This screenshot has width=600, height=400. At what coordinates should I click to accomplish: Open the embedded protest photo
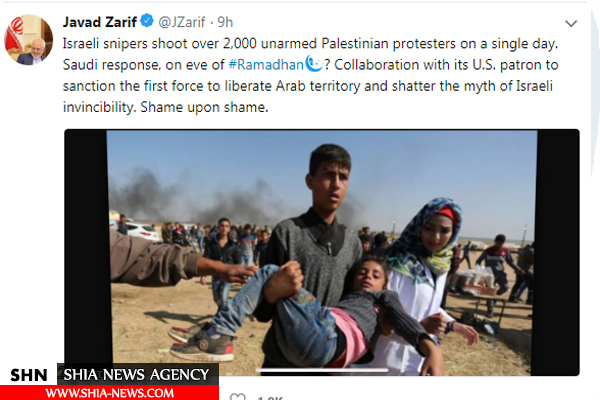[x=322, y=253]
